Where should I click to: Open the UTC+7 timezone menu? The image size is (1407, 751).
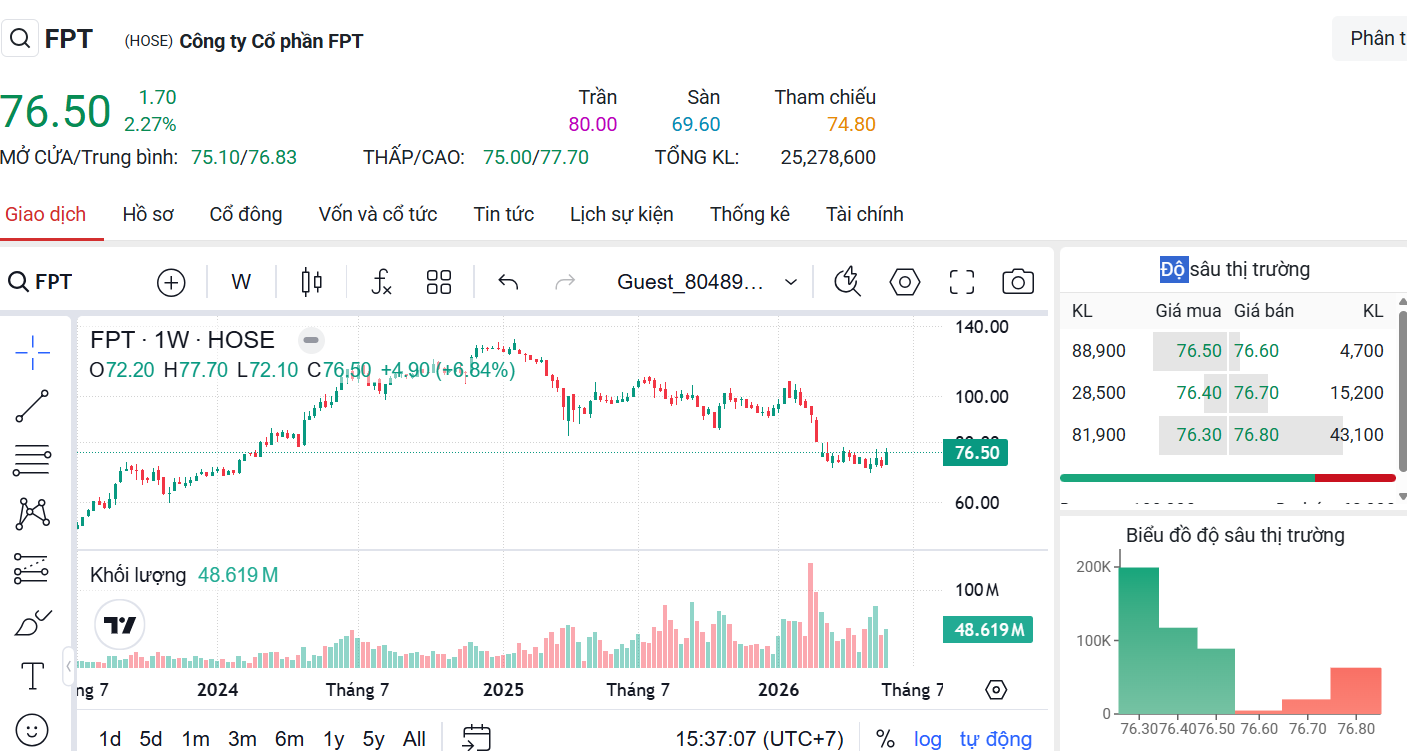pos(760,739)
